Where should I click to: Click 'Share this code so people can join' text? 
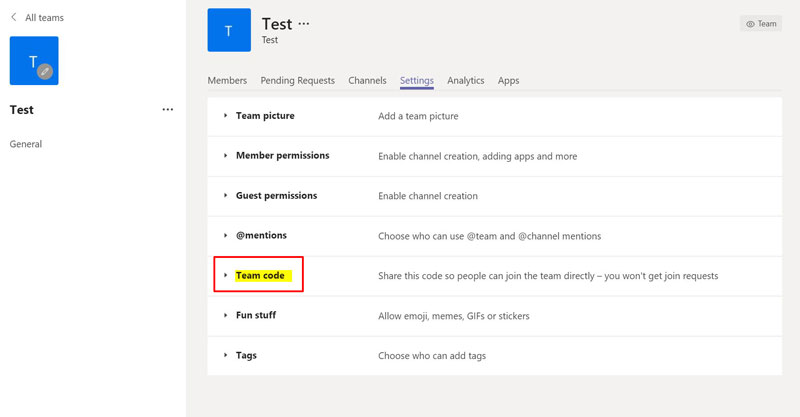click(548, 276)
